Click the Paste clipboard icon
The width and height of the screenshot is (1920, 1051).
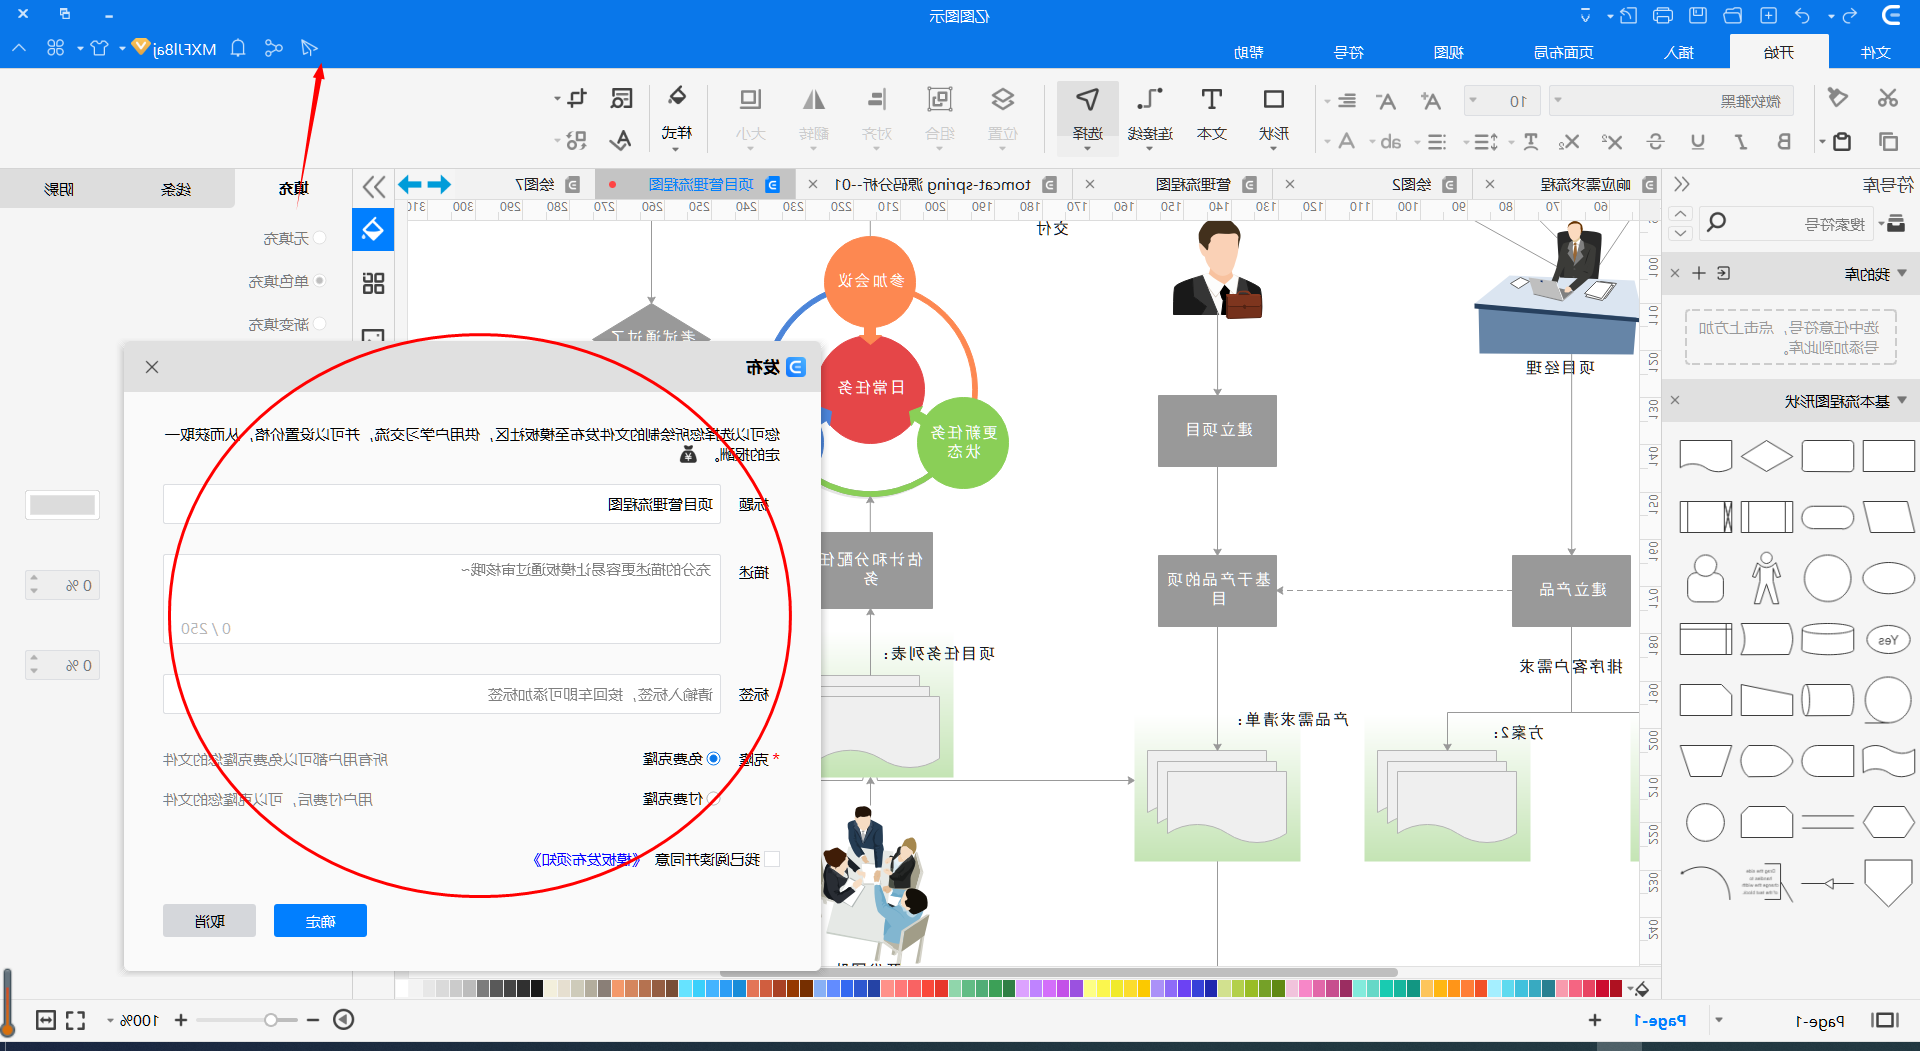coord(1842,141)
